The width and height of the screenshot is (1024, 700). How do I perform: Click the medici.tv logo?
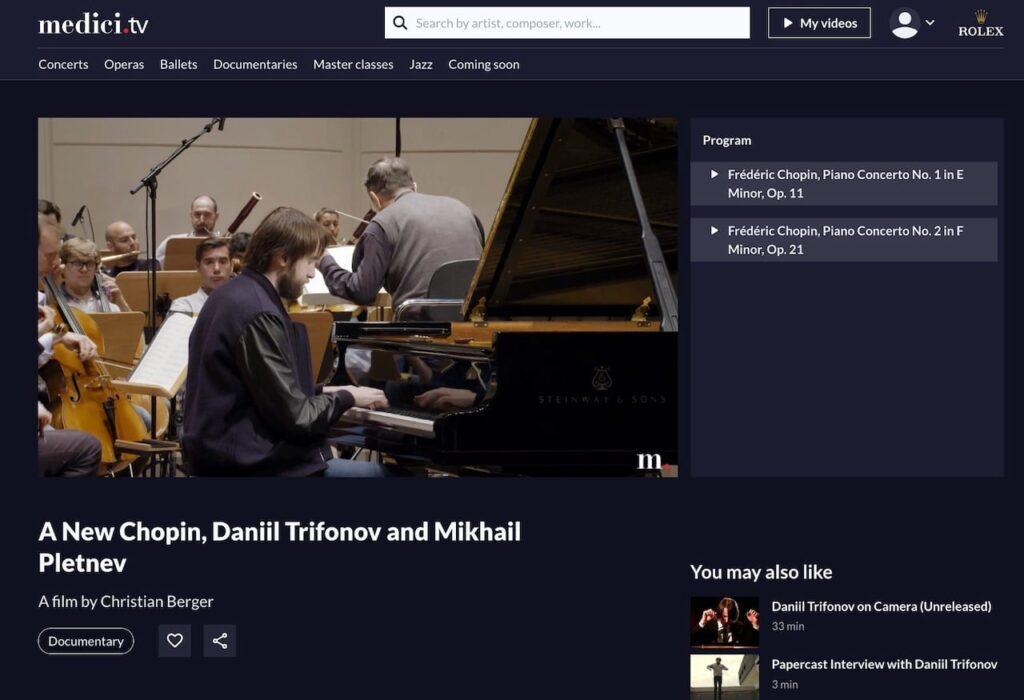pos(93,24)
